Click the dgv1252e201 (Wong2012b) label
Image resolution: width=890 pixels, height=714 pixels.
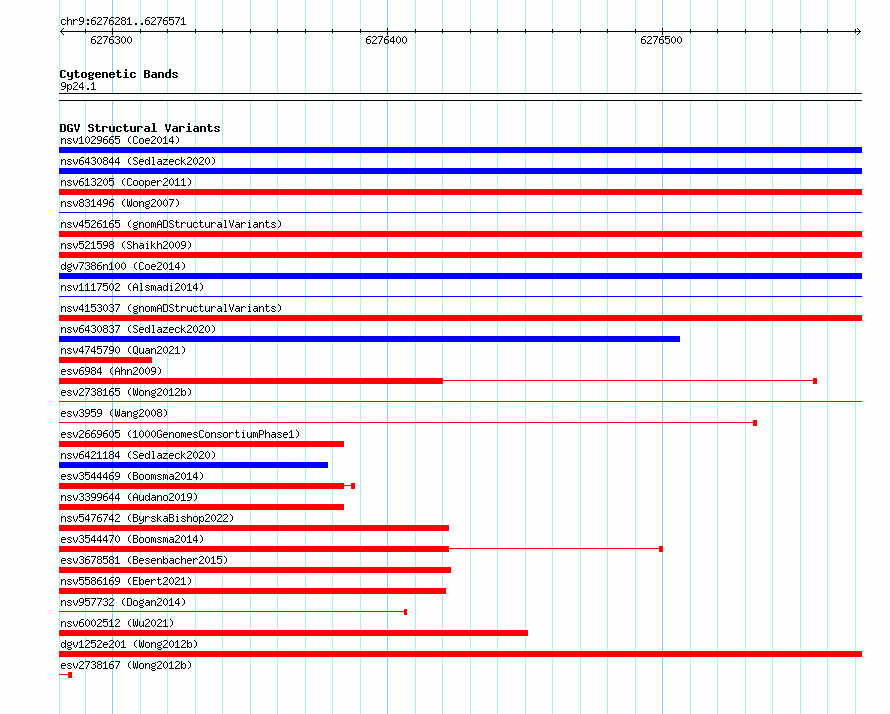click(129, 644)
